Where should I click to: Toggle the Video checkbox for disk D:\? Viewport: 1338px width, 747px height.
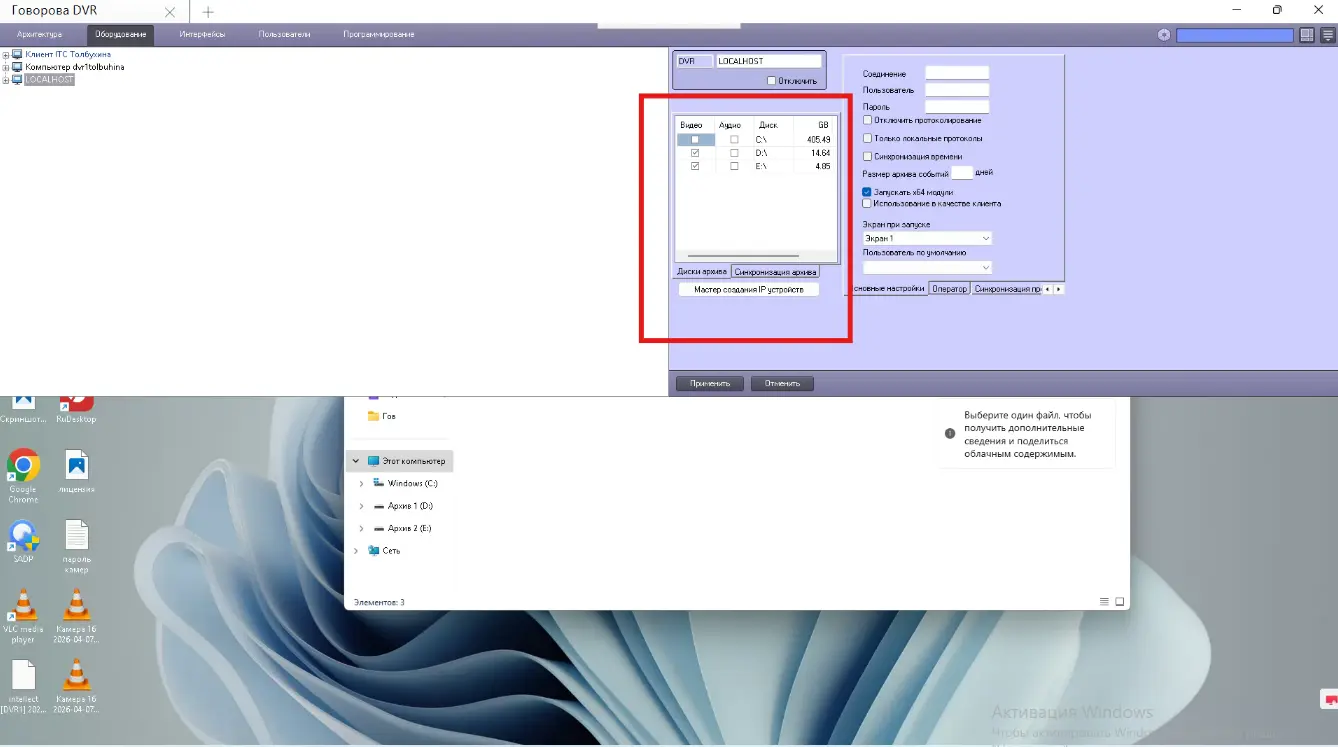[695, 153]
